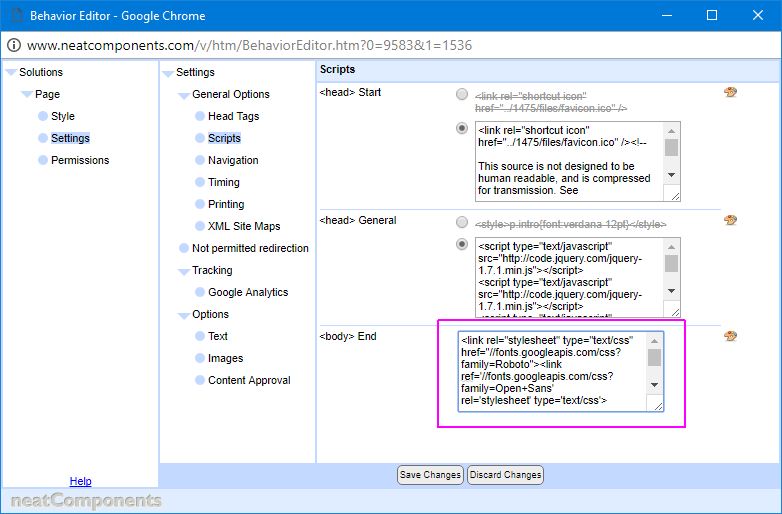Select struck-through p.intro style radio

pyautogui.click(x=462, y=222)
